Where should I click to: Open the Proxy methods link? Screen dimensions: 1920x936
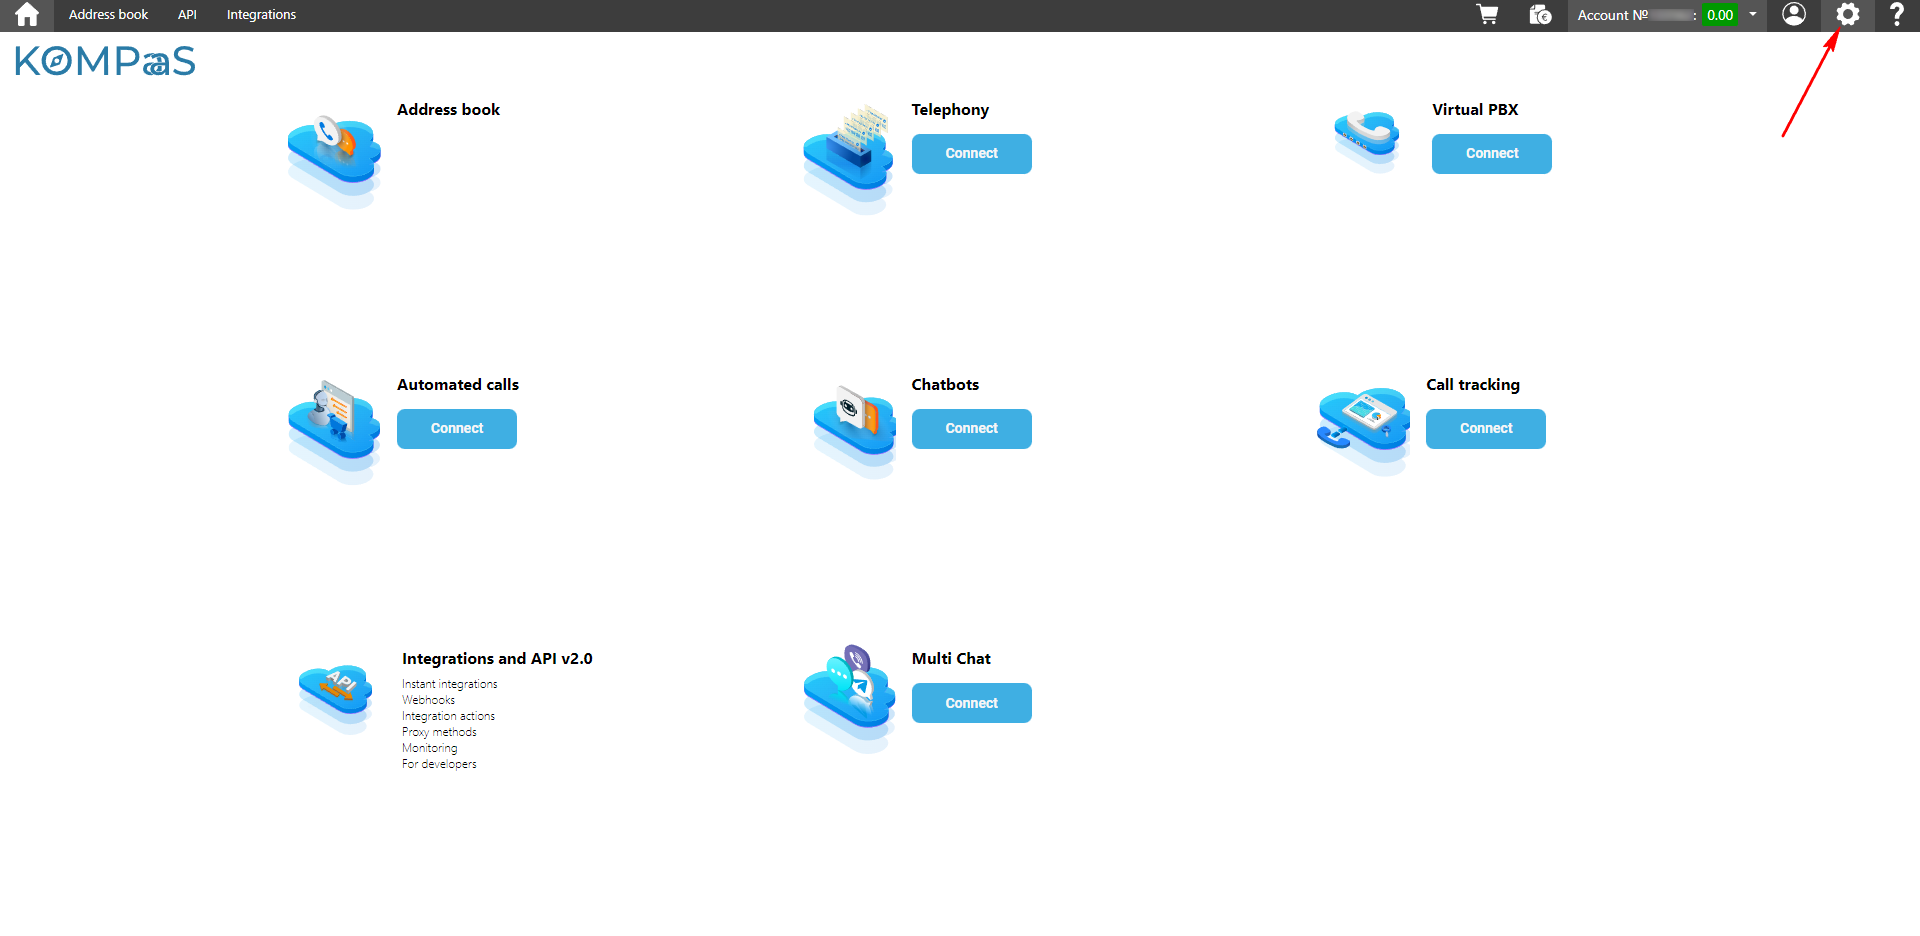pos(439,732)
